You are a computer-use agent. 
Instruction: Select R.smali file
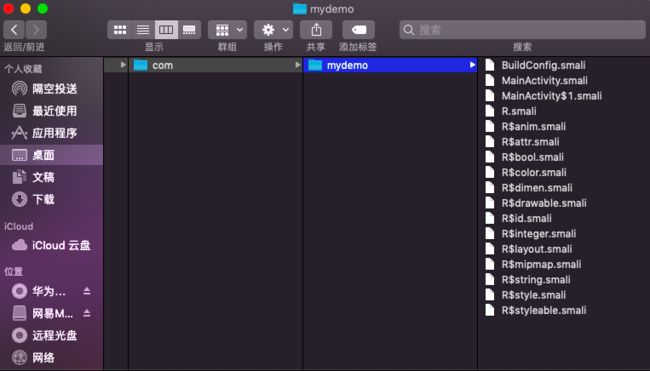519,111
